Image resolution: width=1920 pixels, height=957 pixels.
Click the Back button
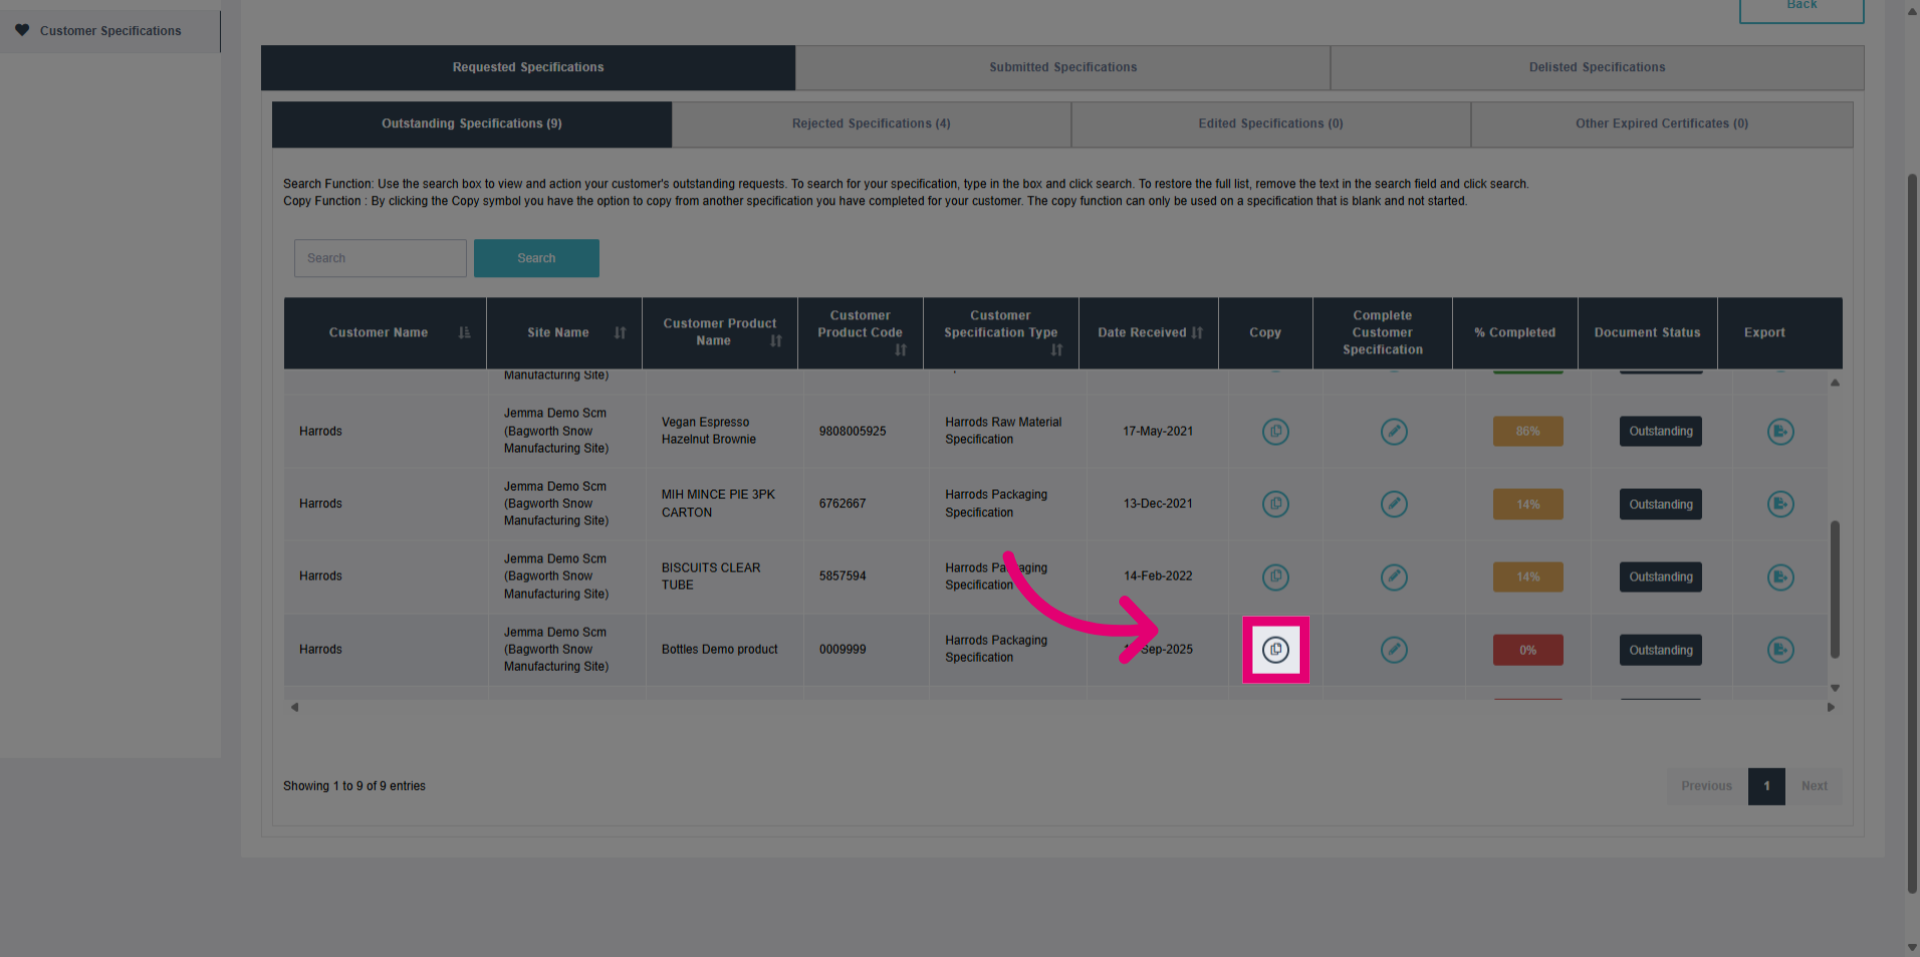[x=1801, y=8]
